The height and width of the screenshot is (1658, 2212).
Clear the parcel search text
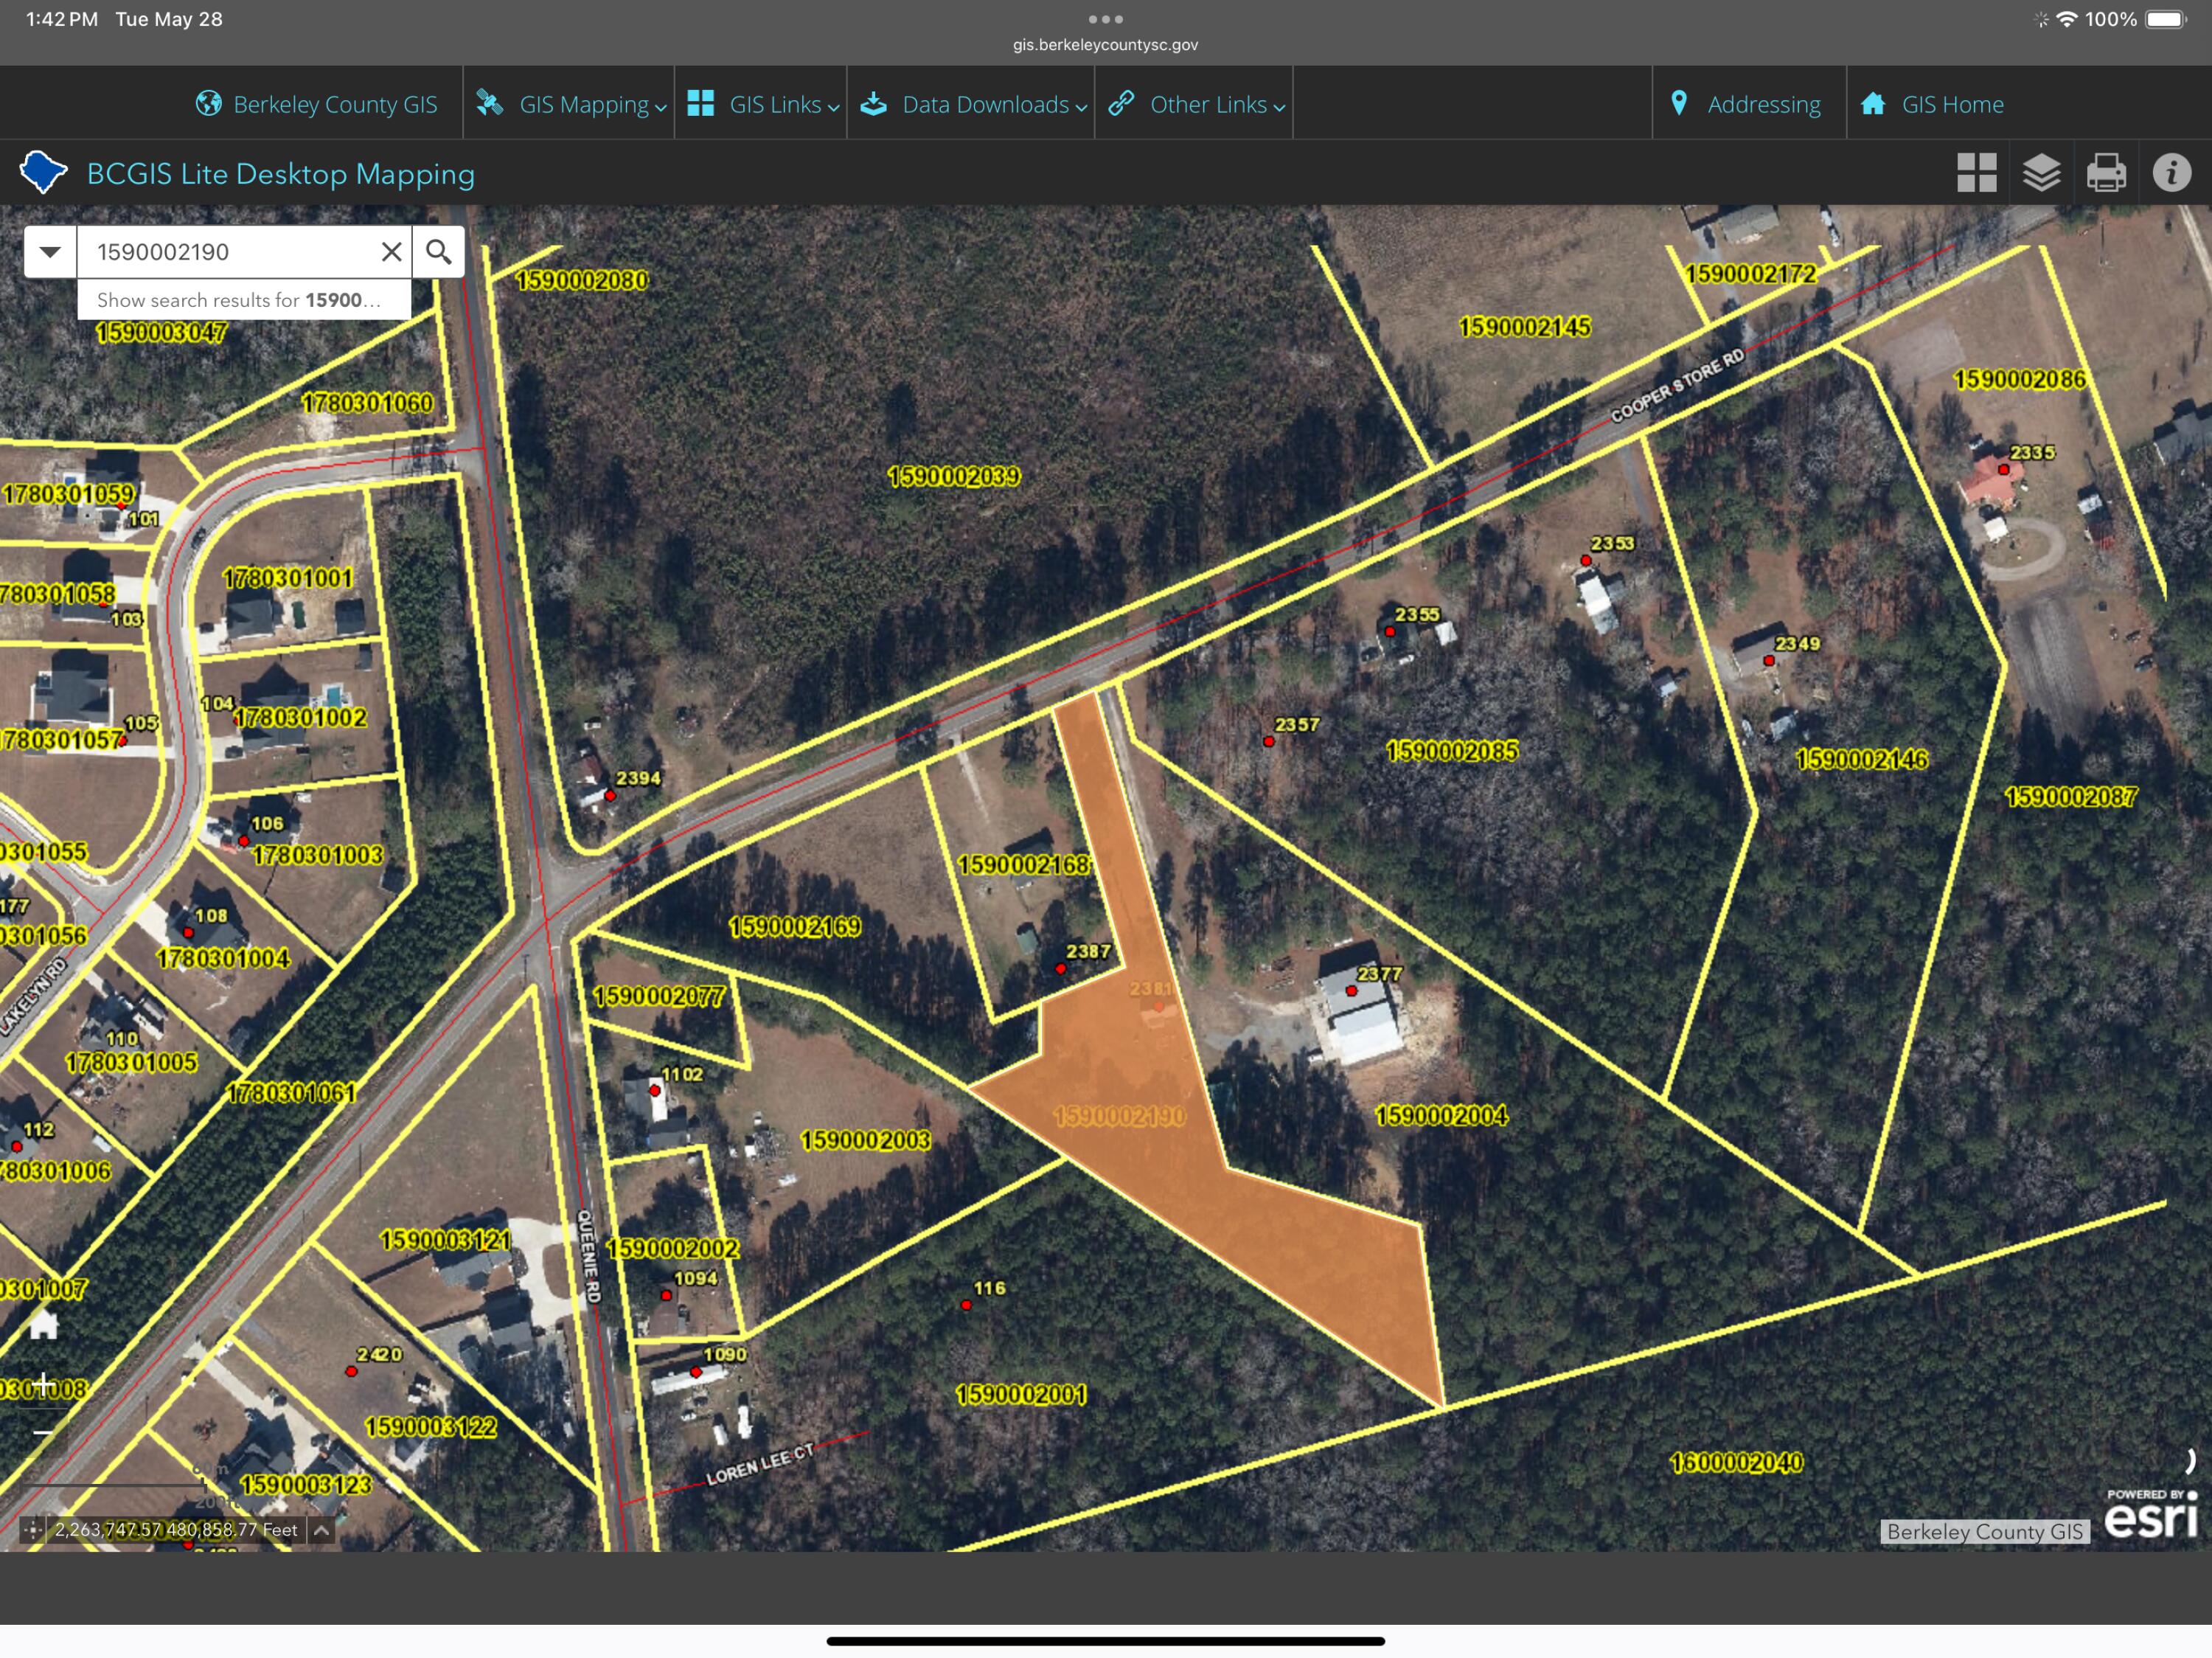click(x=391, y=252)
